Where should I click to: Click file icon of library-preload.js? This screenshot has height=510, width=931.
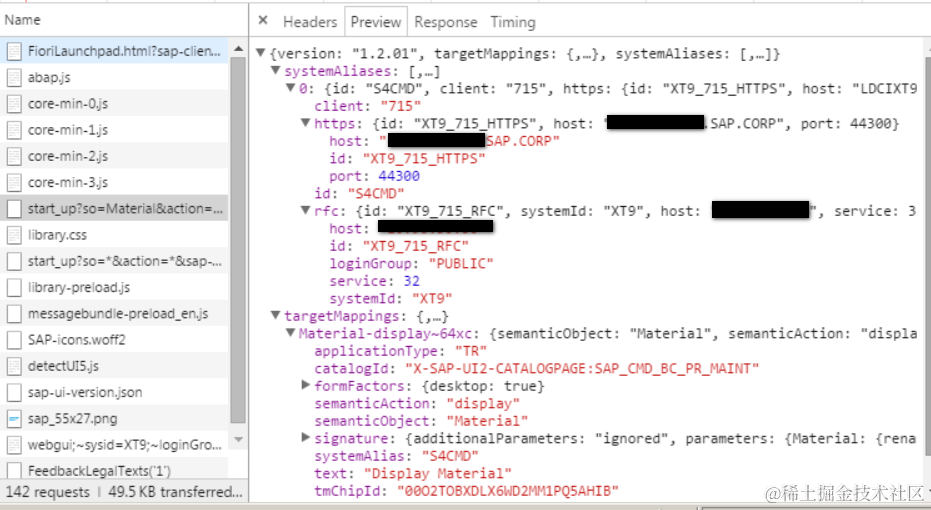[14, 287]
